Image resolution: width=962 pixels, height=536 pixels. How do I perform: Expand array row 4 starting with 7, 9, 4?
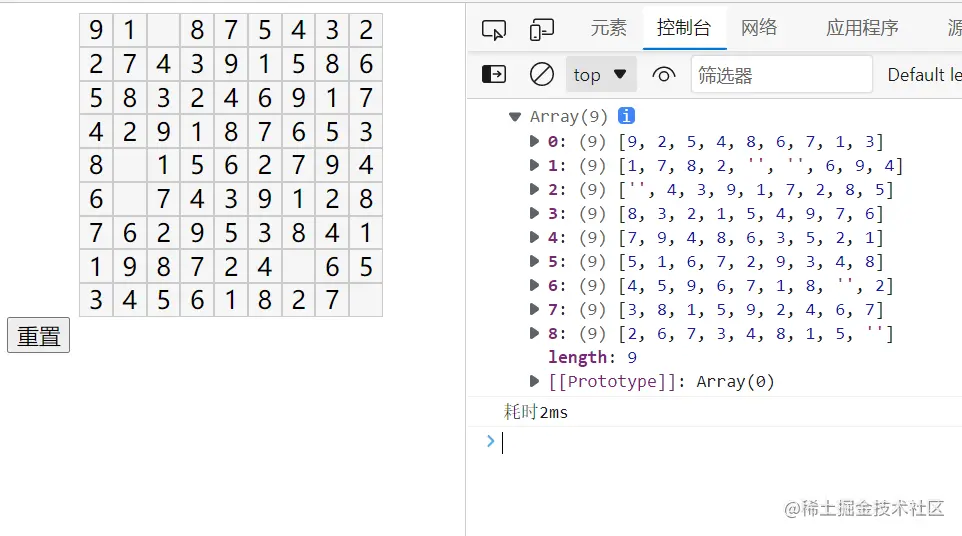coord(534,237)
